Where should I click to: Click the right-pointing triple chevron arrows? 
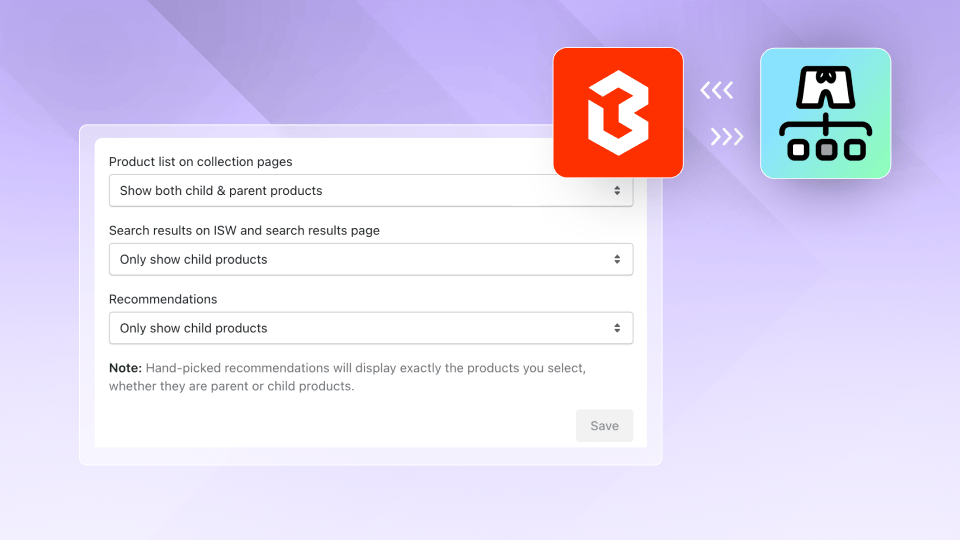click(727, 136)
